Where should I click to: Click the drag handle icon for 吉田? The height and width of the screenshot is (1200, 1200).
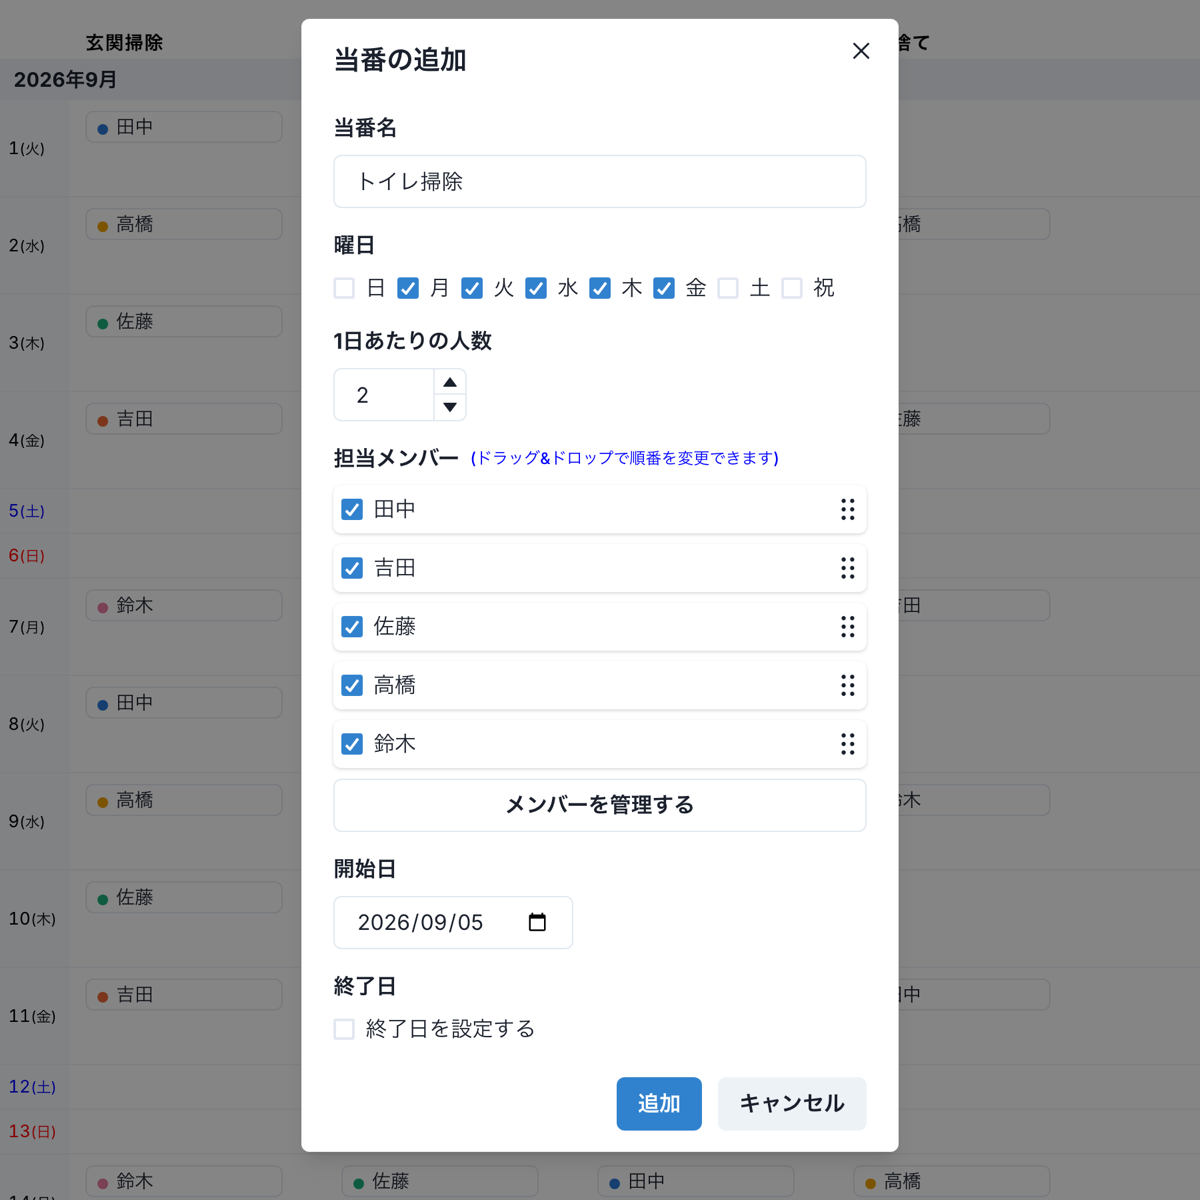coord(848,568)
